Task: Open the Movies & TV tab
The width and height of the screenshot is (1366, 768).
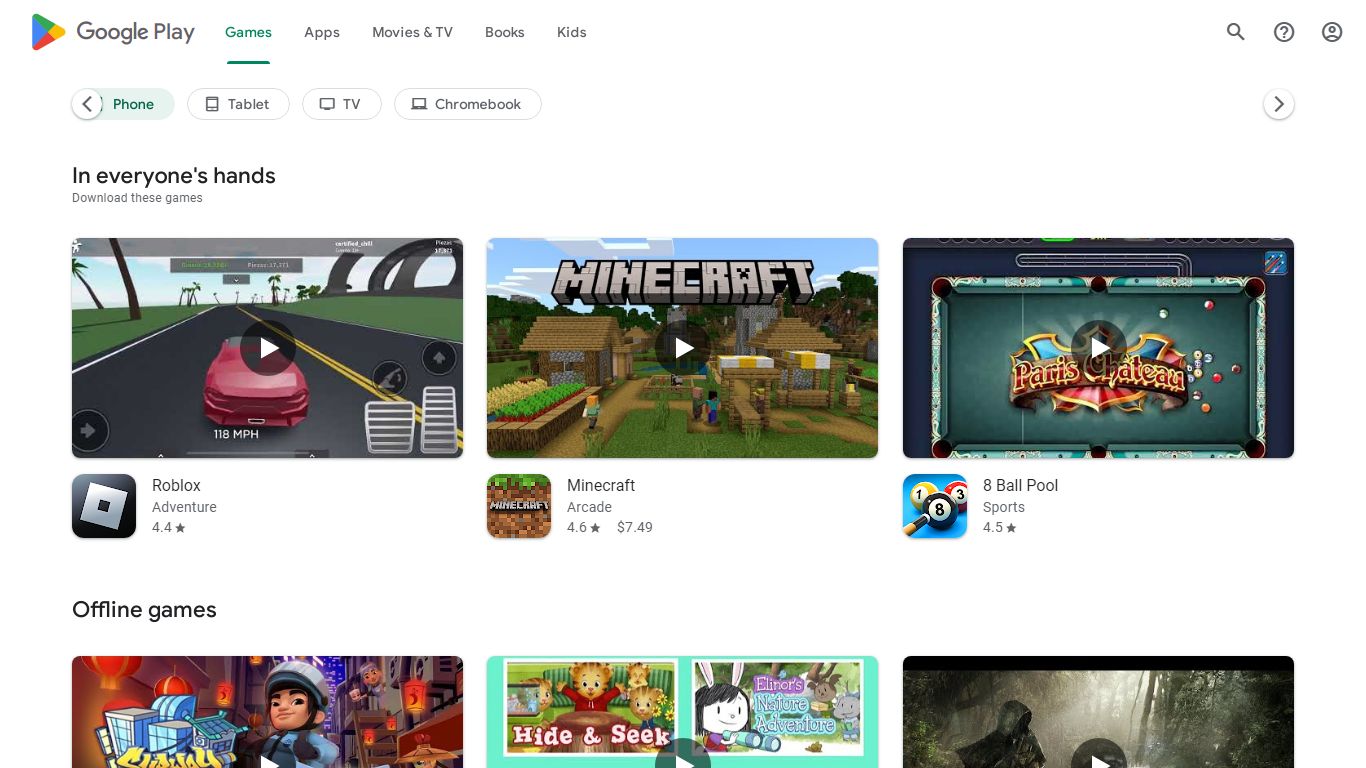Action: click(412, 32)
